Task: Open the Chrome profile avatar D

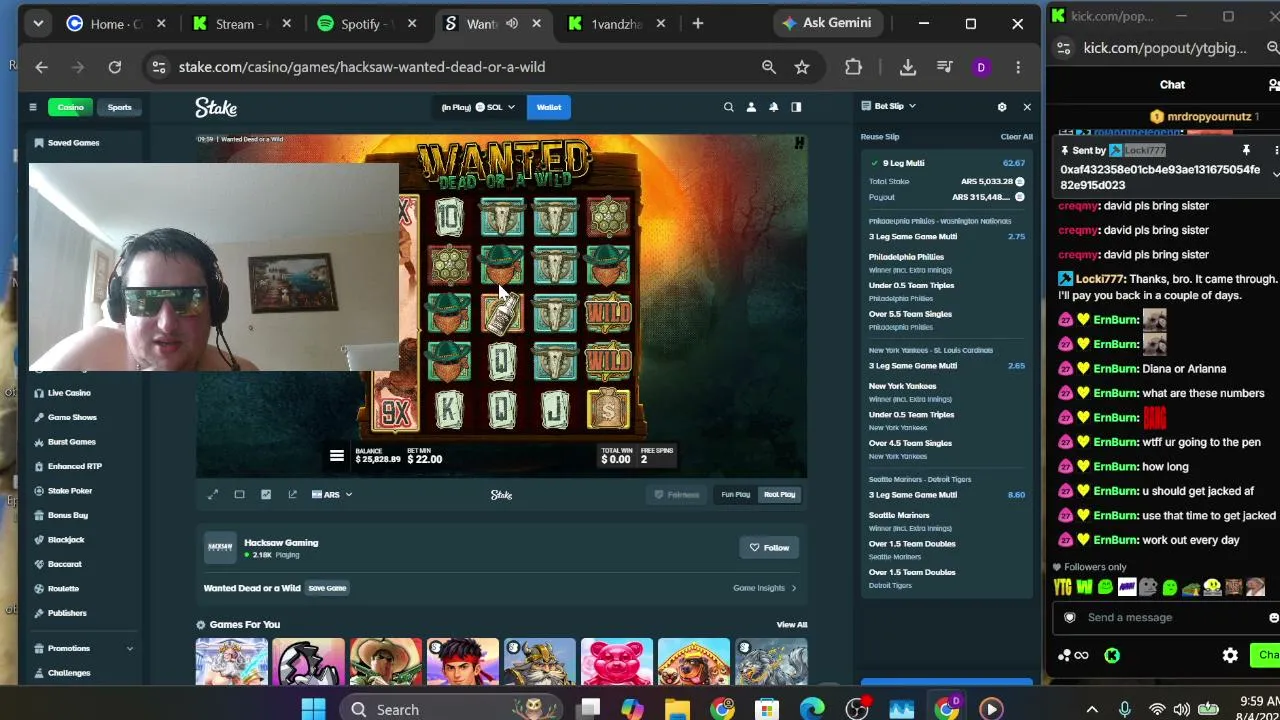Action: 981,67
